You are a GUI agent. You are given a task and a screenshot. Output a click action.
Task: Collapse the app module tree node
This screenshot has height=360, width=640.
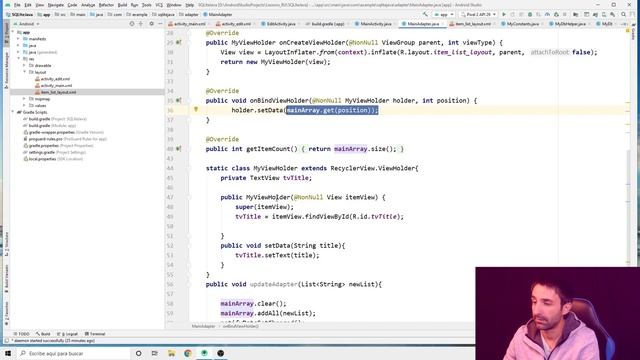(13, 32)
